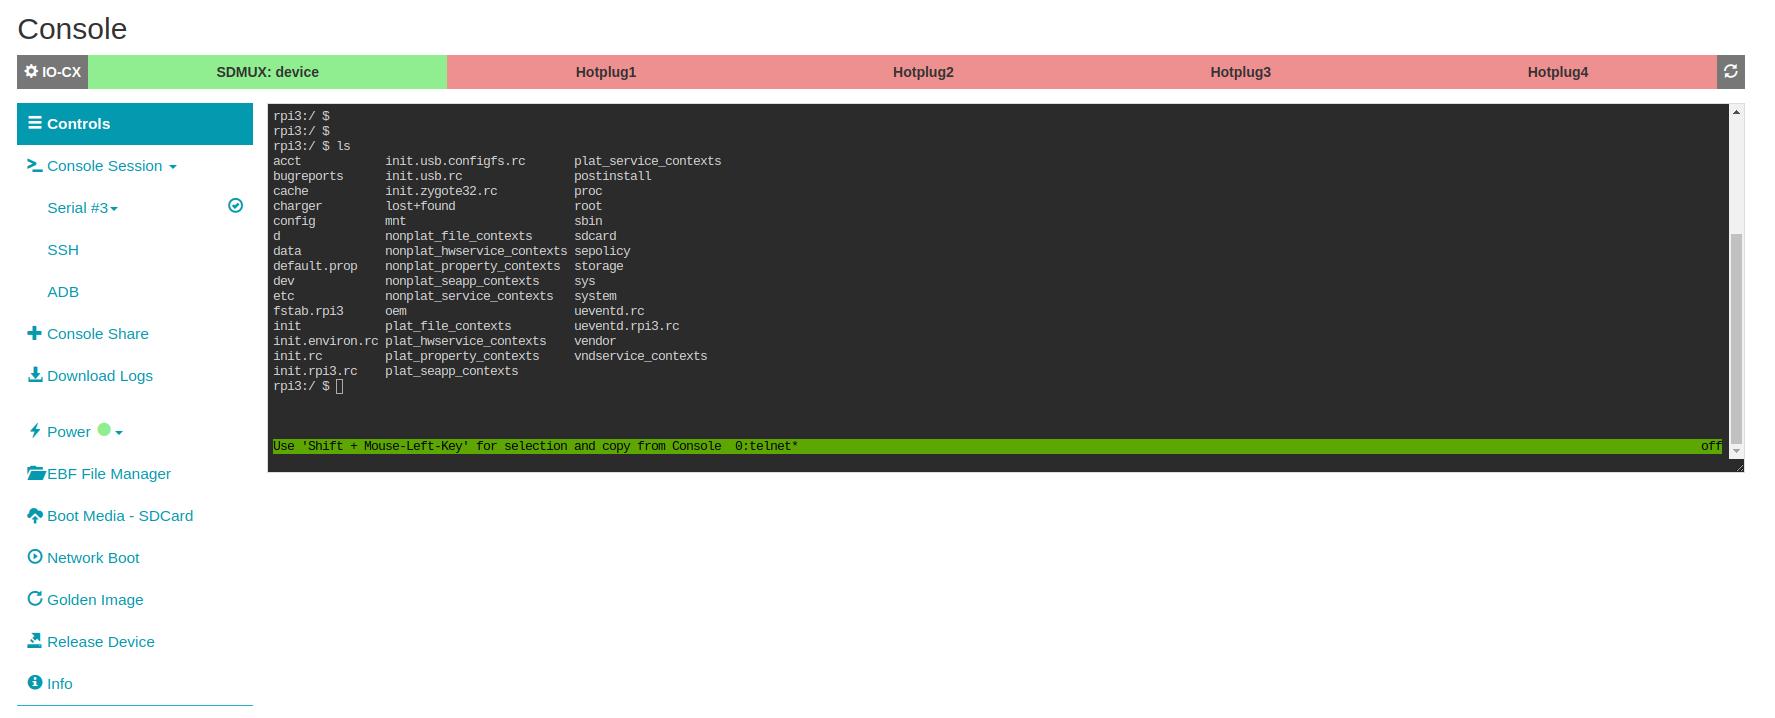
Task: Click the green telnet status bar
Action: pos(998,446)
